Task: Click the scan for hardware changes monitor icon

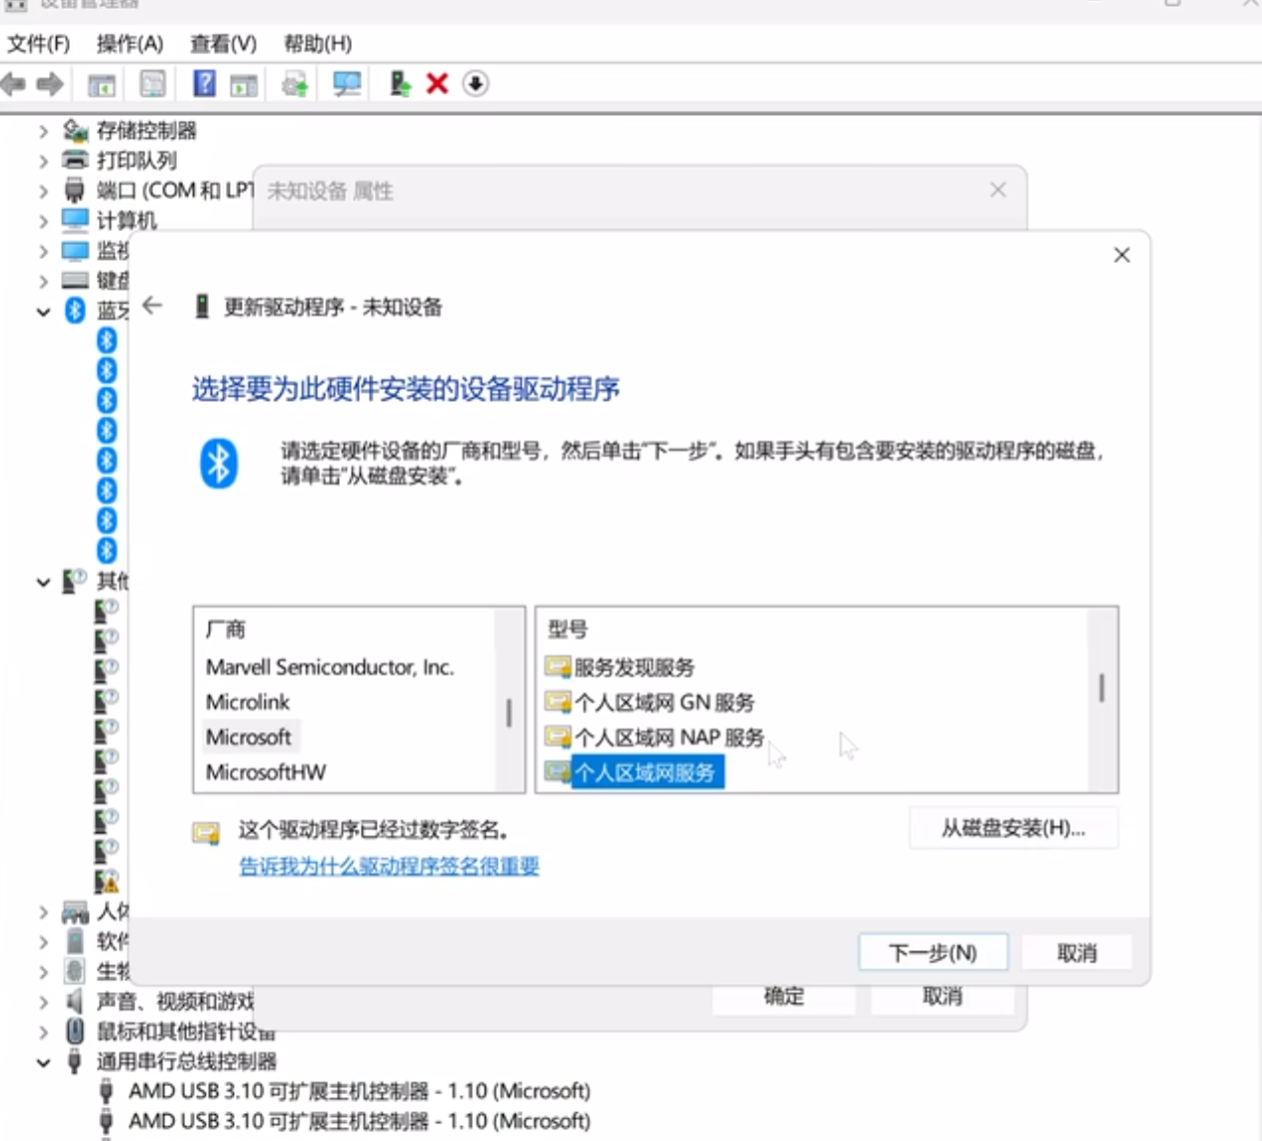Action: (347, 84)
